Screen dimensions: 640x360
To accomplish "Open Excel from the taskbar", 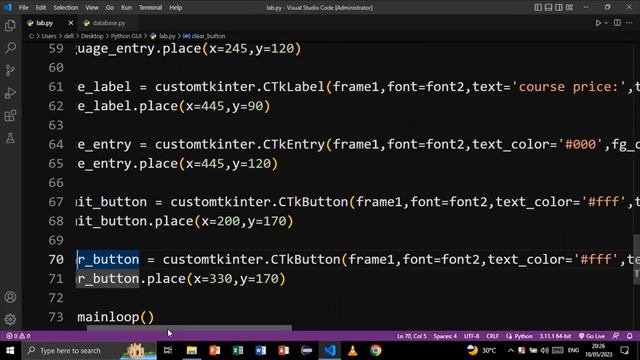I will [x=238, y=351].
